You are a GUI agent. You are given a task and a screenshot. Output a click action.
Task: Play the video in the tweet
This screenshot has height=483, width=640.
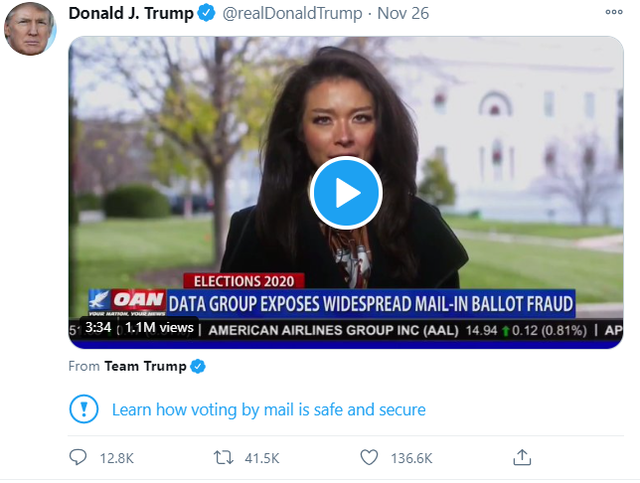coord(346,192)
